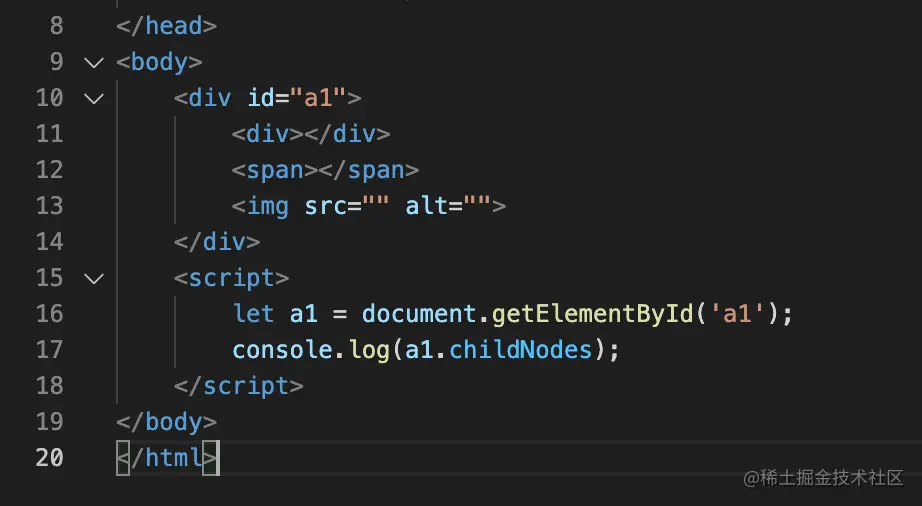Viewport: 922px width, 506px height.
Task: Select line number 11 in the gutter
Action: (x=49, y=134)
